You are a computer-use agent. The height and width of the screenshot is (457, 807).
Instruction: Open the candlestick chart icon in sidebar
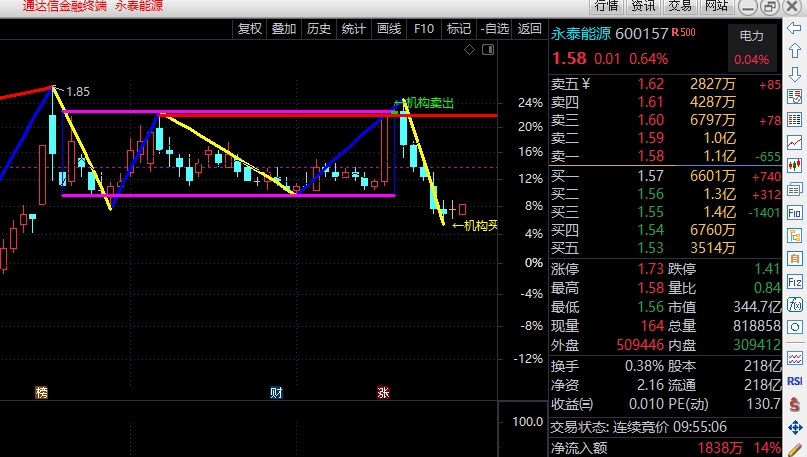(795, 166)
